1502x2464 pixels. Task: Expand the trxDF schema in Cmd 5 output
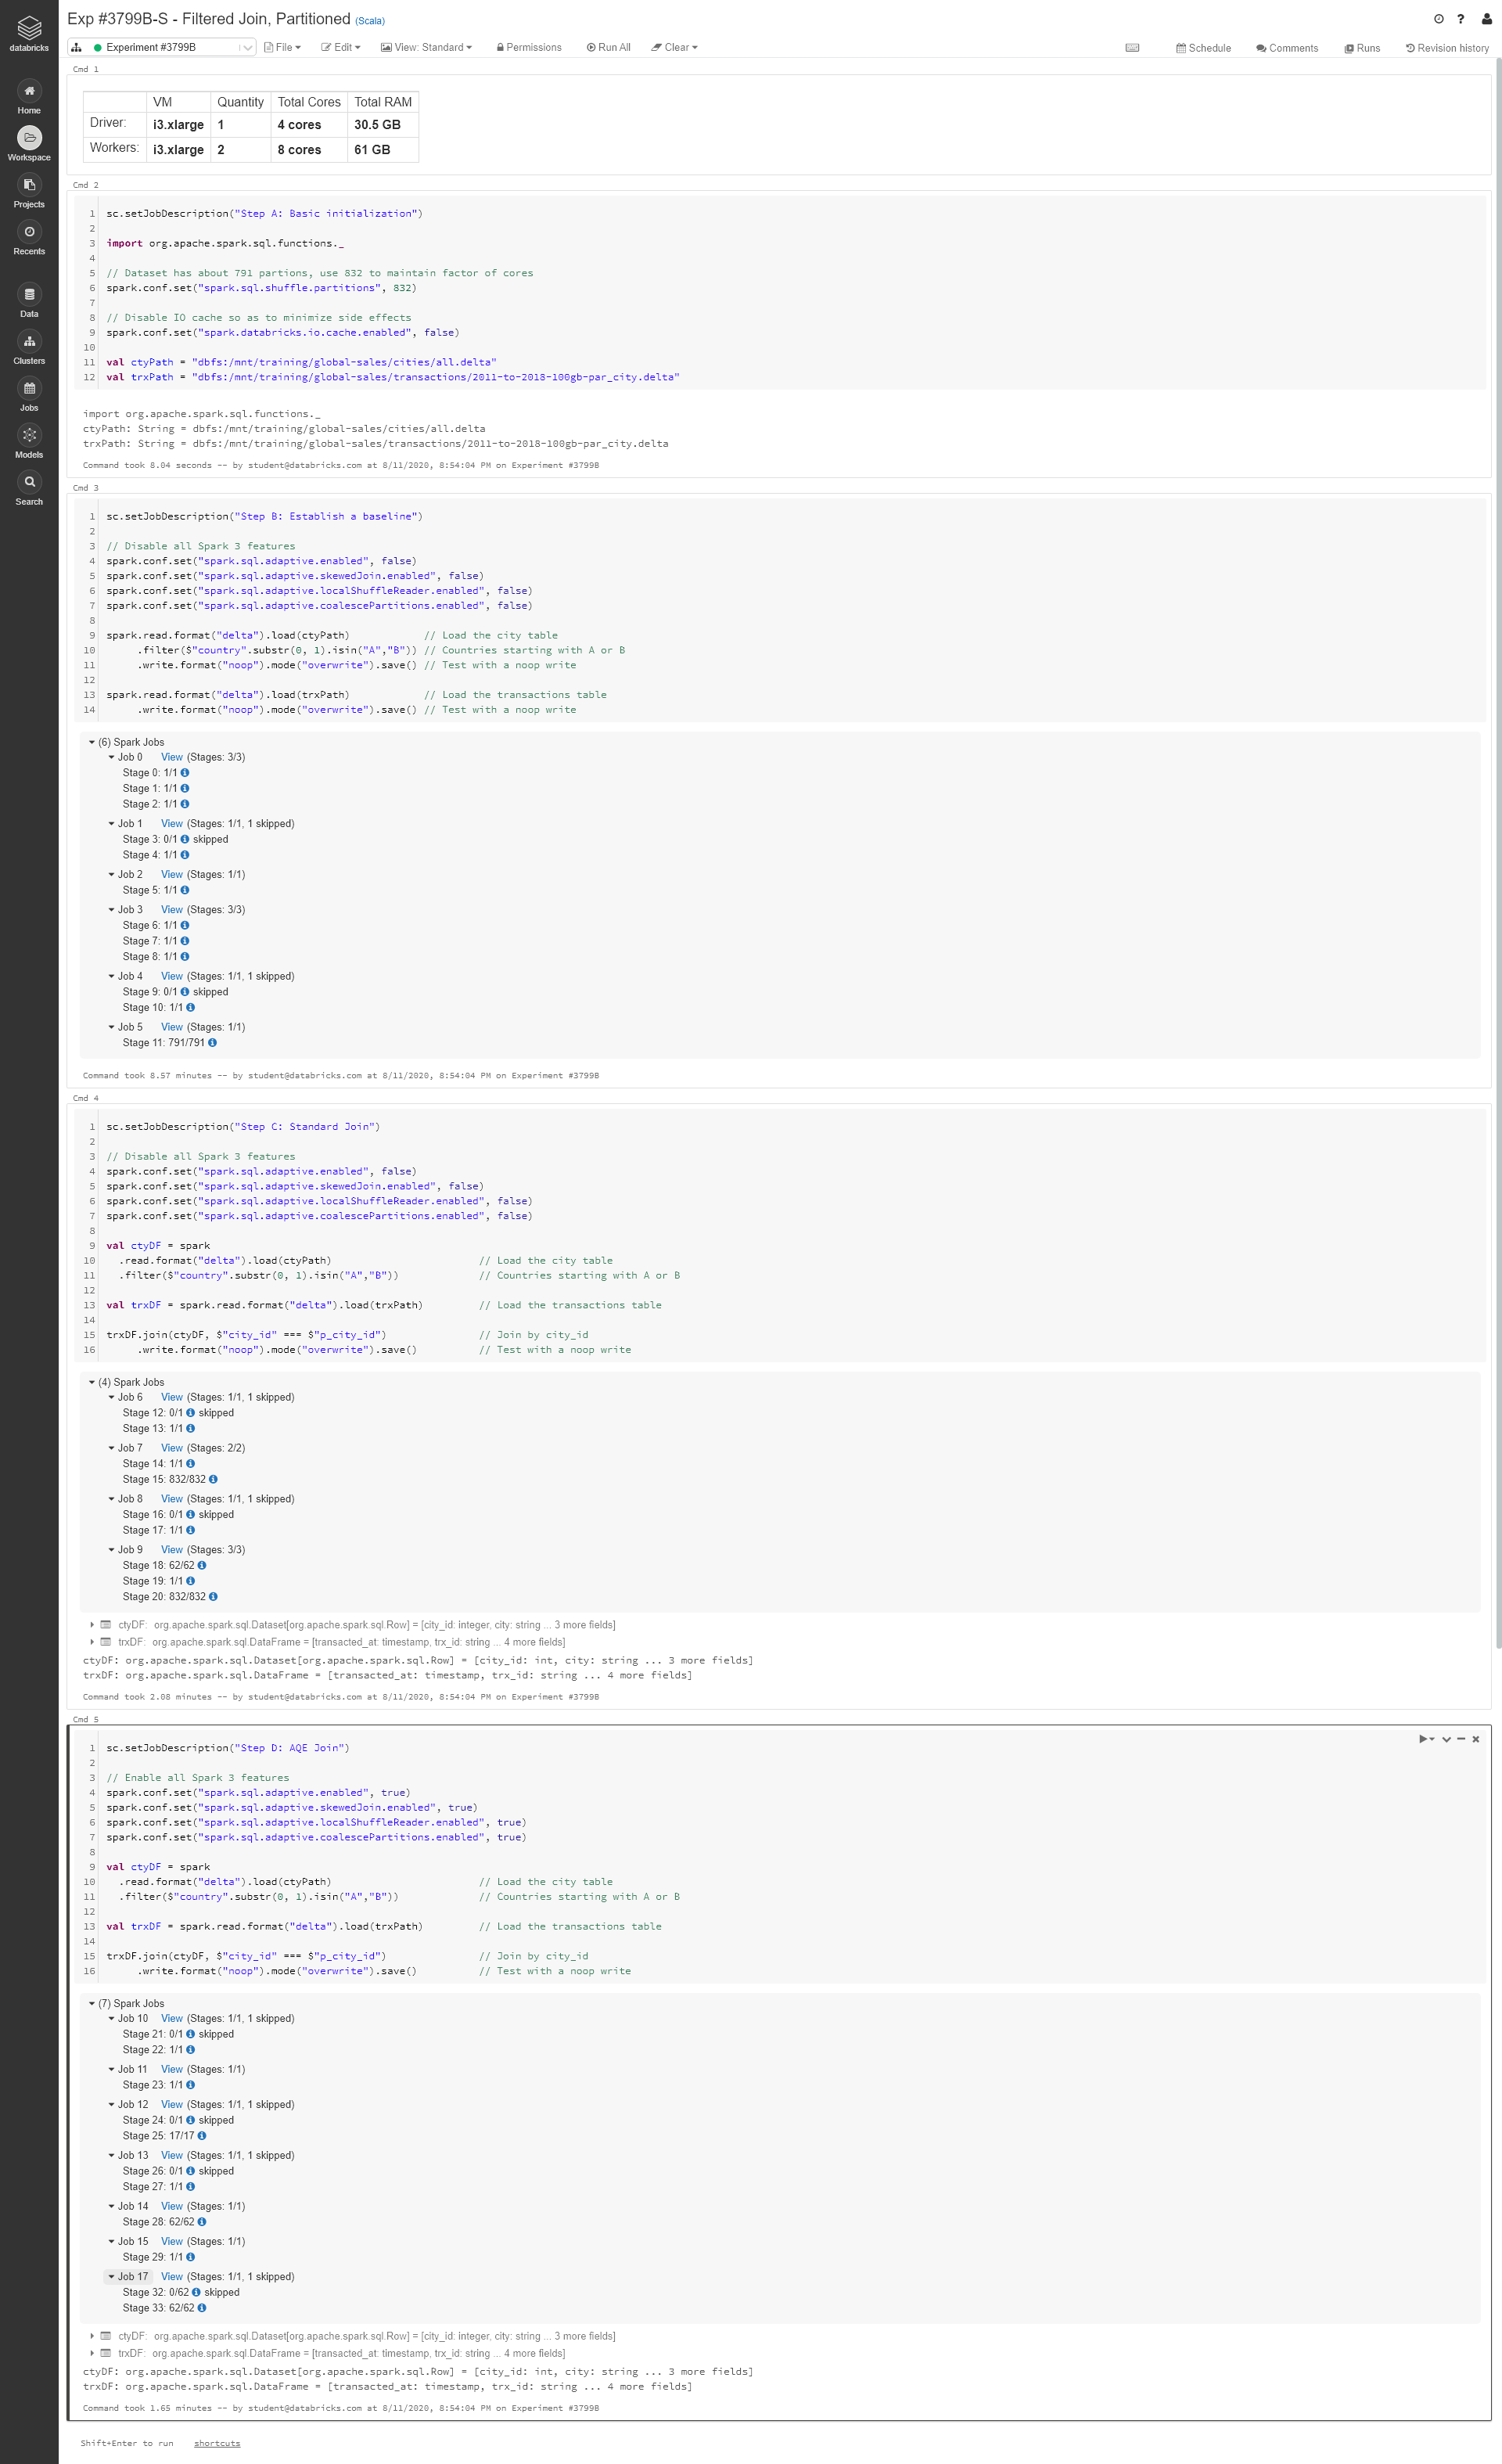coord(92,2353)
